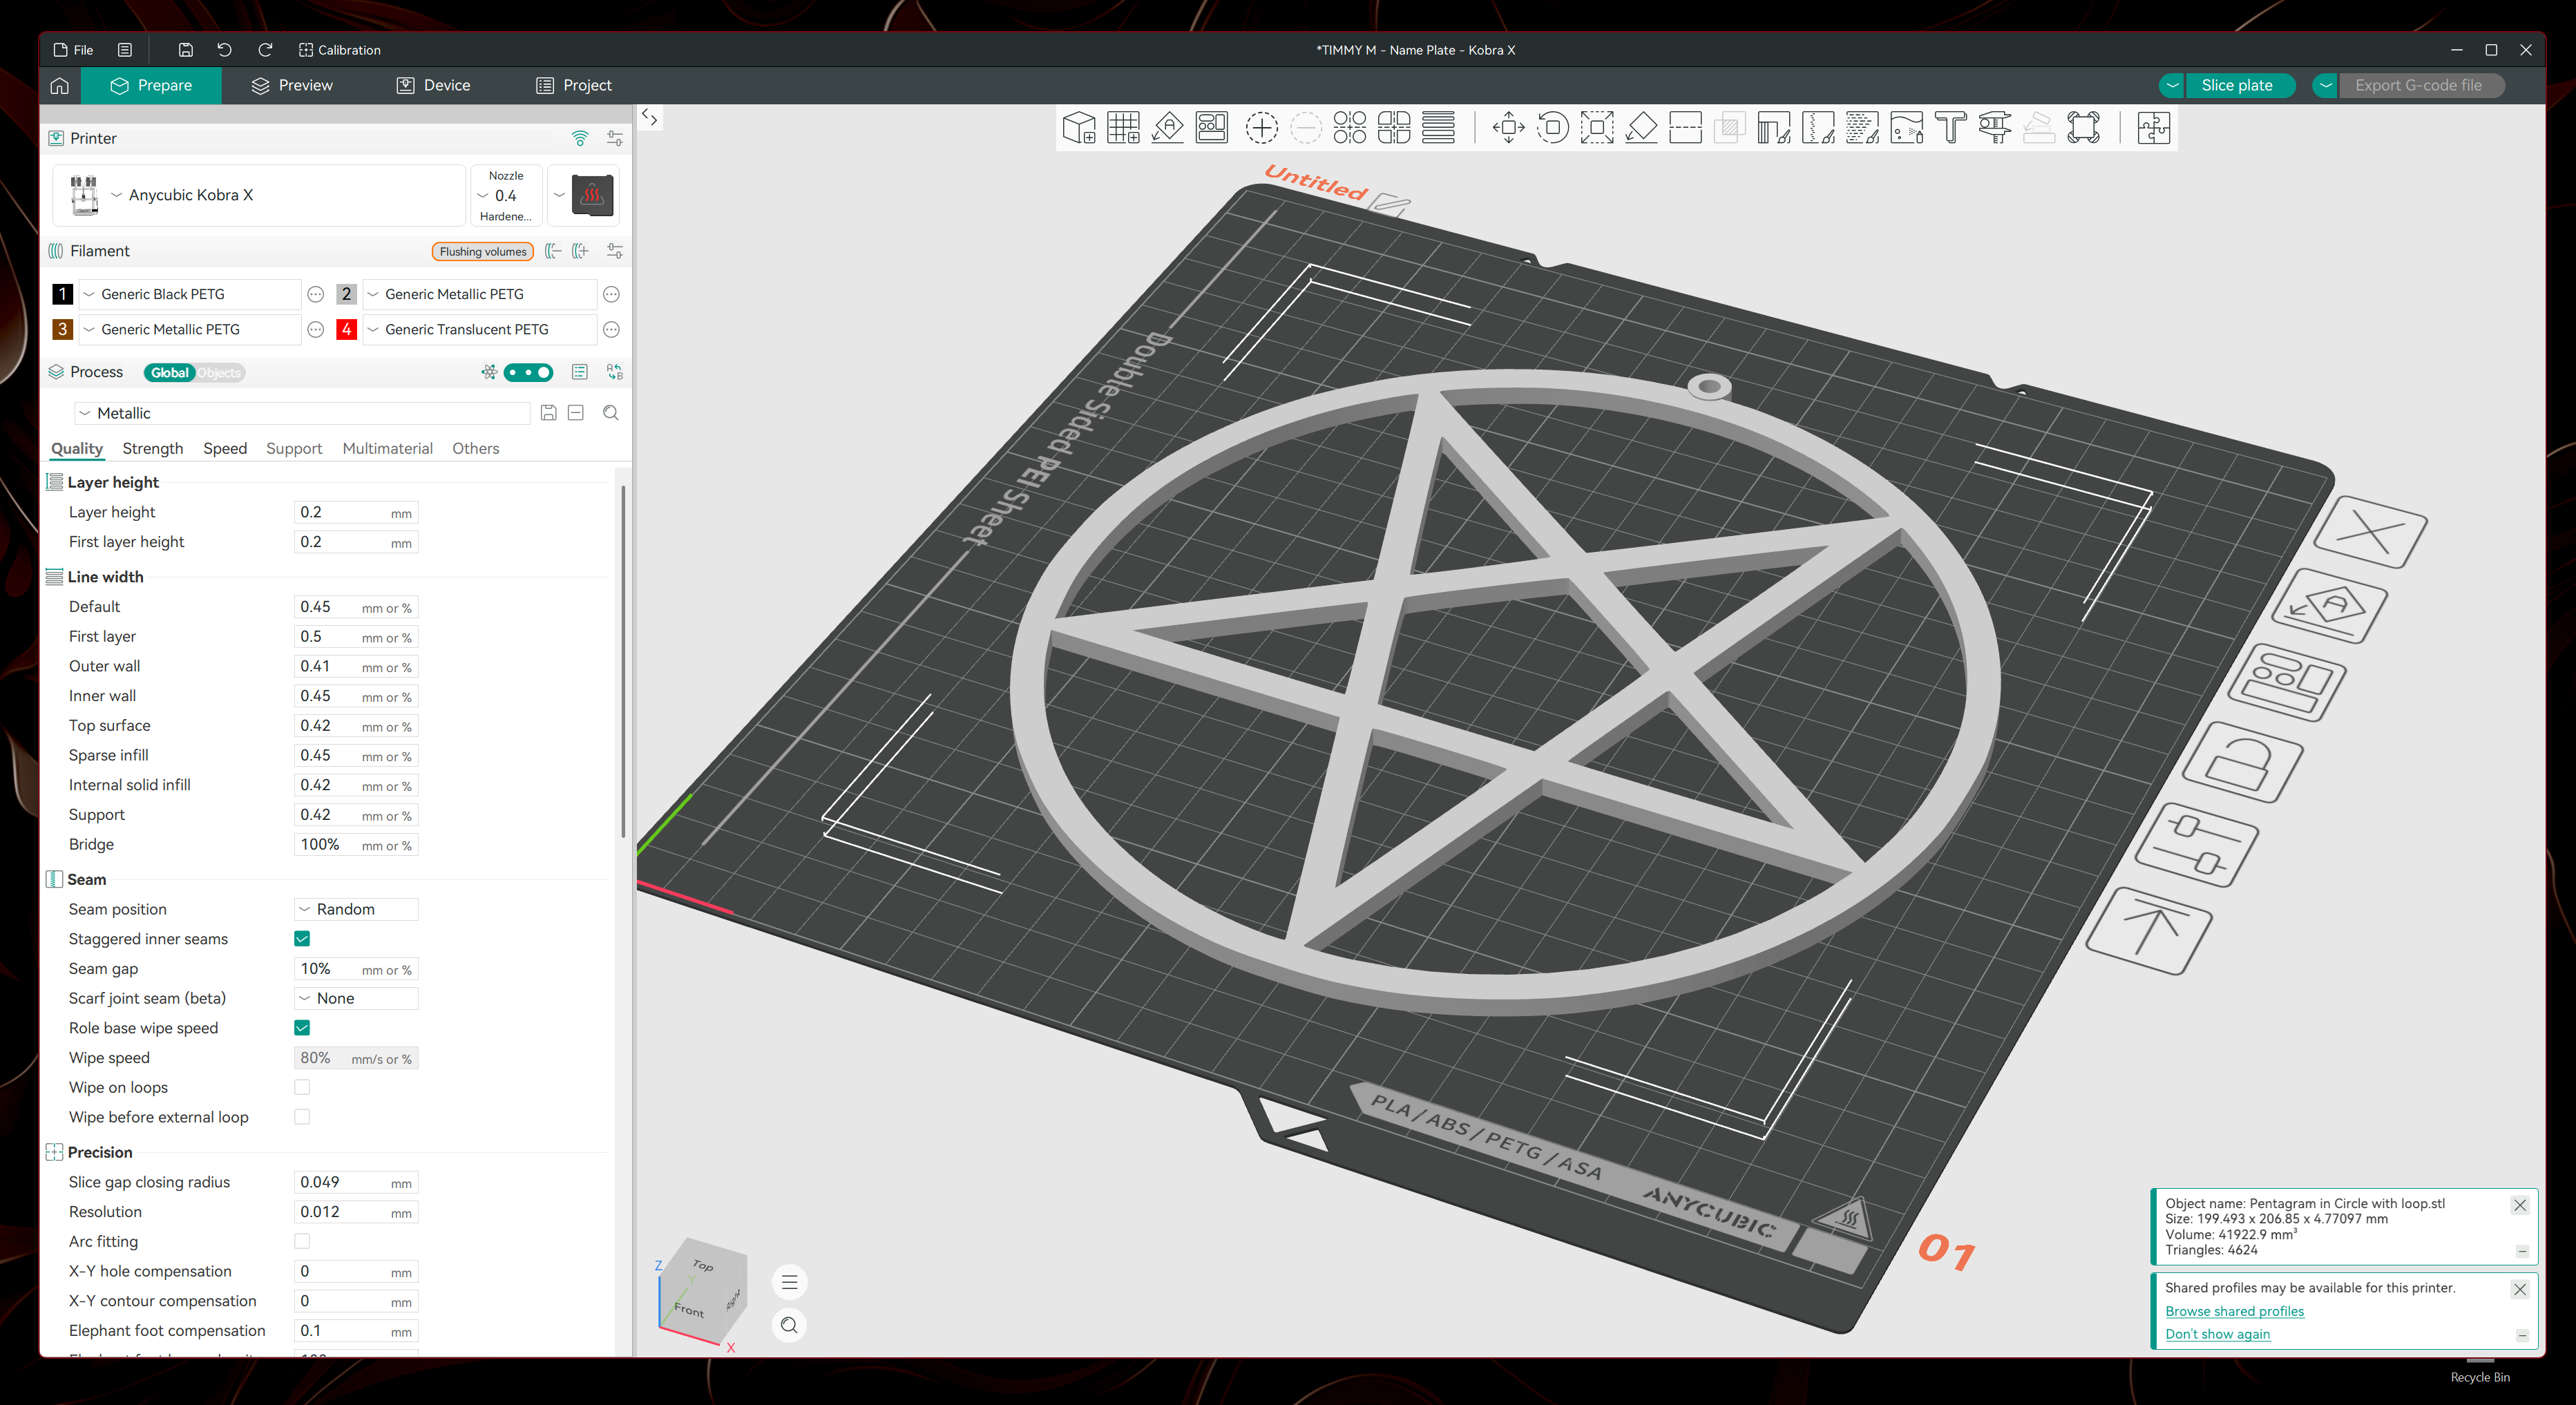This screenshot has width=2576, height=1405.
Task: Select the Text shape tool
Action: coord(1950,128)
